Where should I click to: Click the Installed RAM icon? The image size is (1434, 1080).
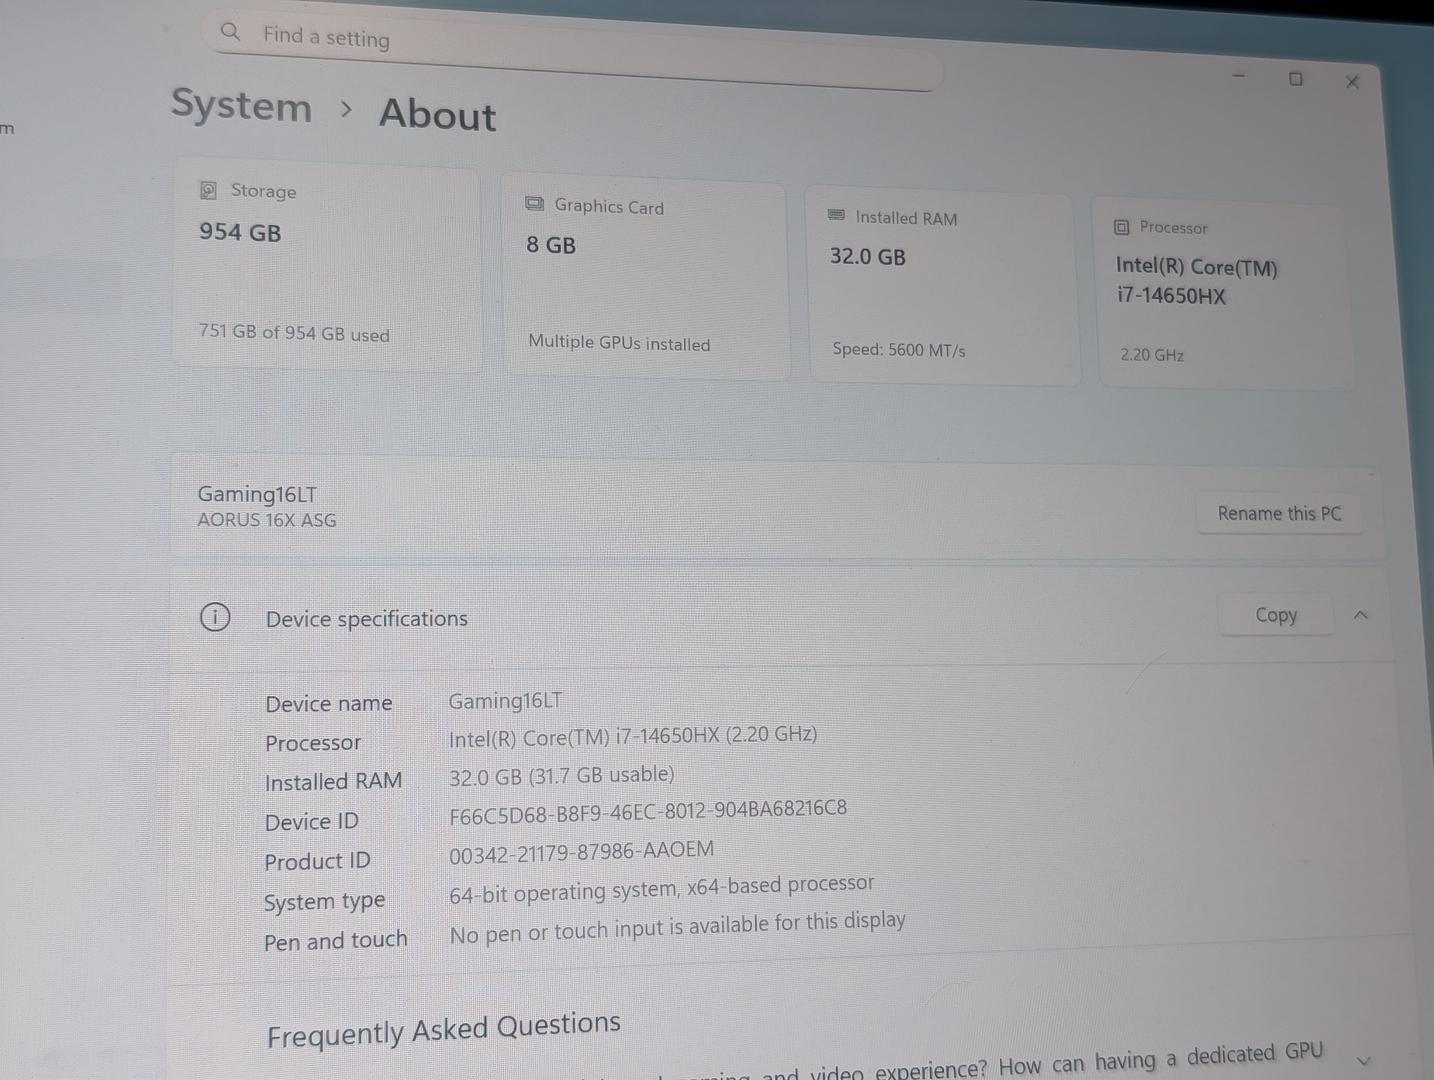pyautogui.click(x=836, y=215)
